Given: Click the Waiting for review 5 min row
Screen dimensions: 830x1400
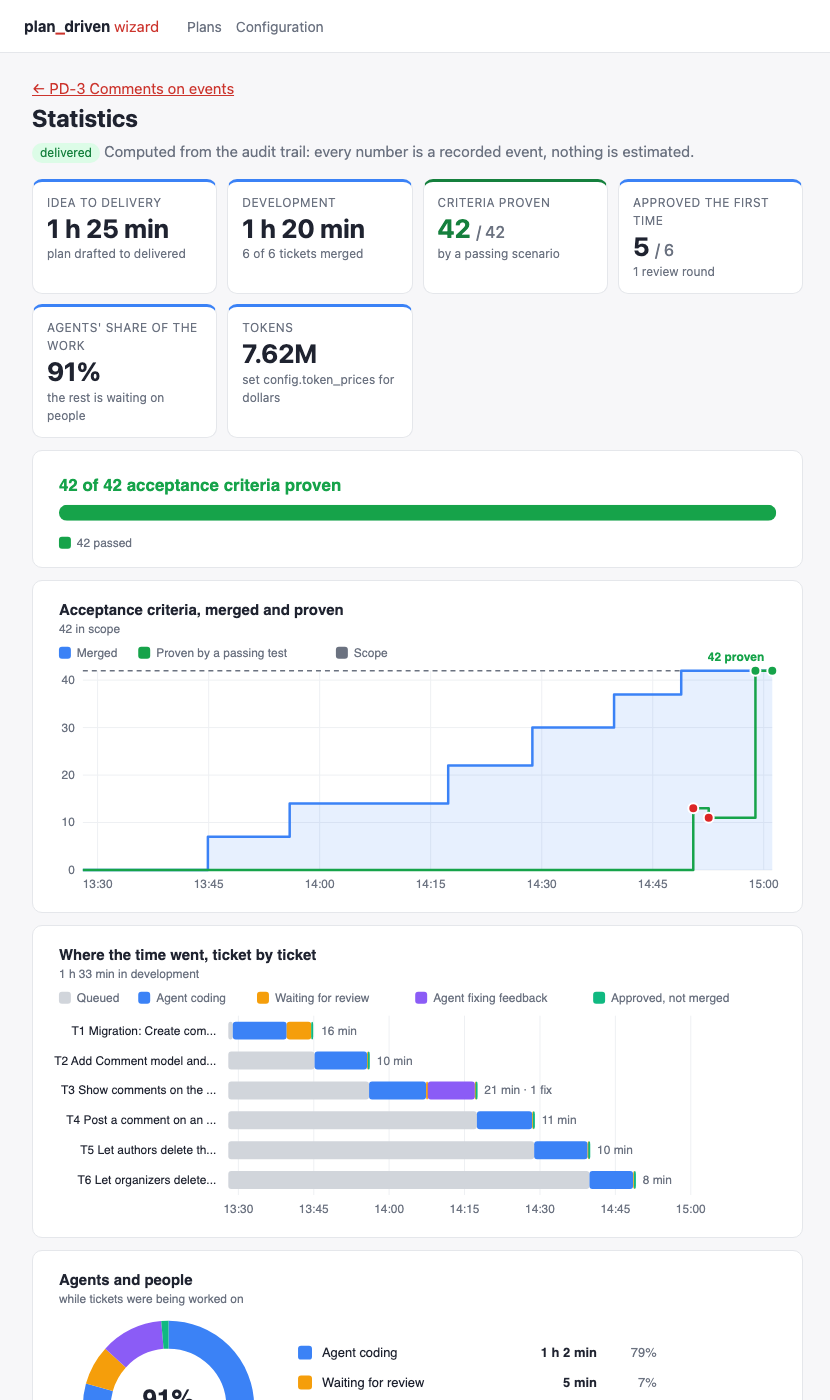Looking at the screenshot, I should point(478,1383).
